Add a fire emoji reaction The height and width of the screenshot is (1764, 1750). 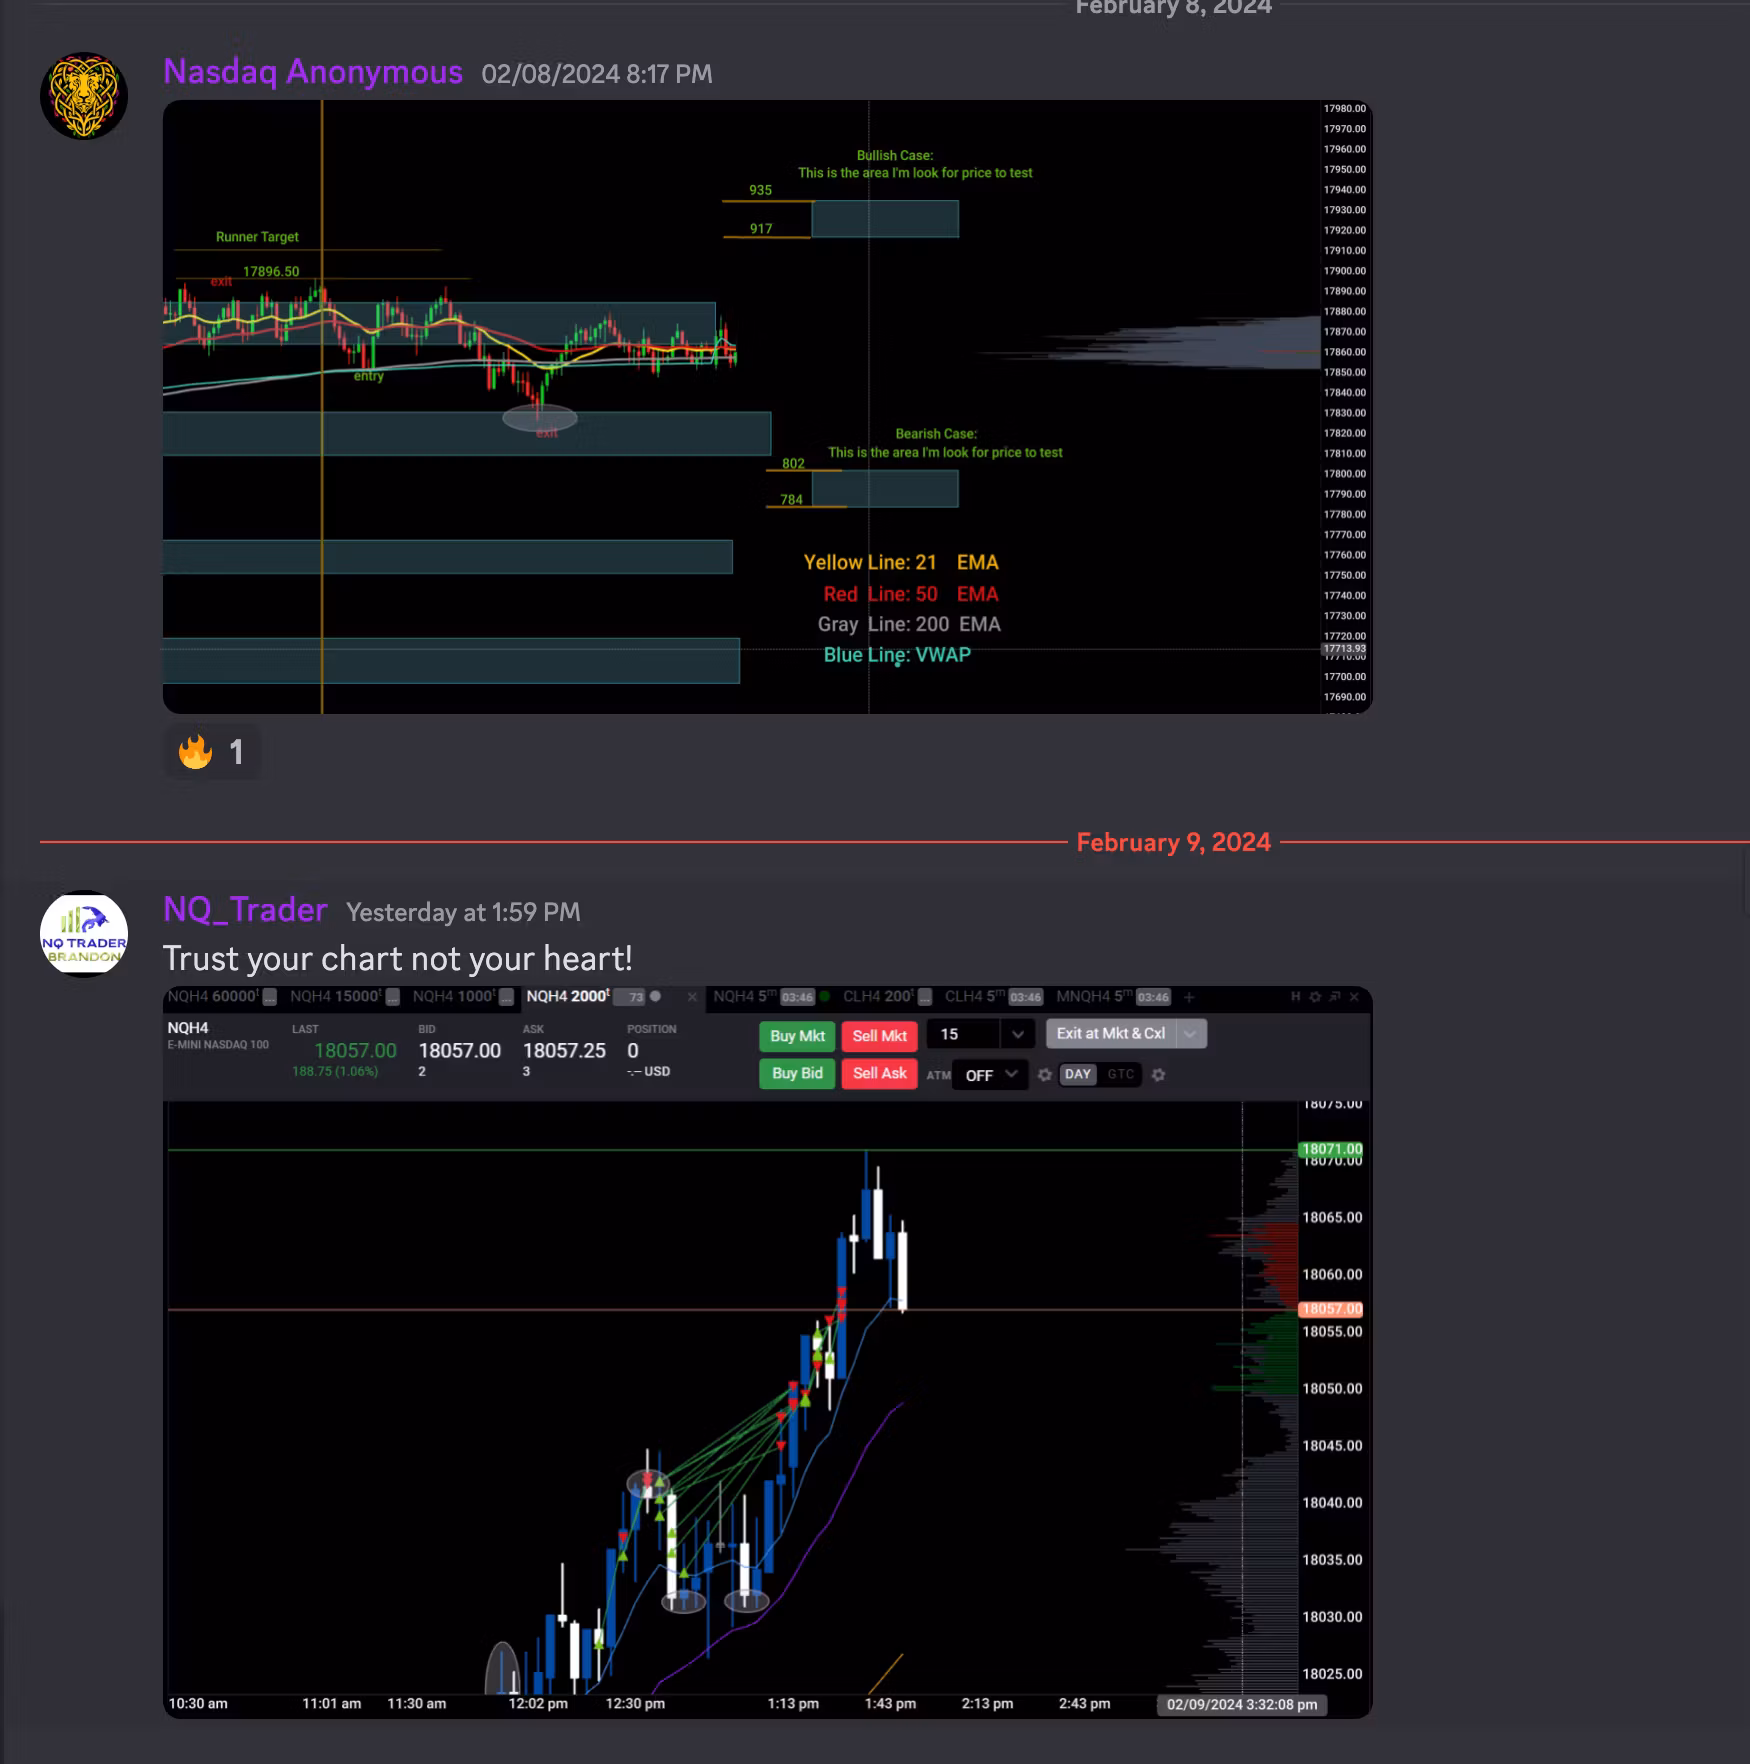211,751
